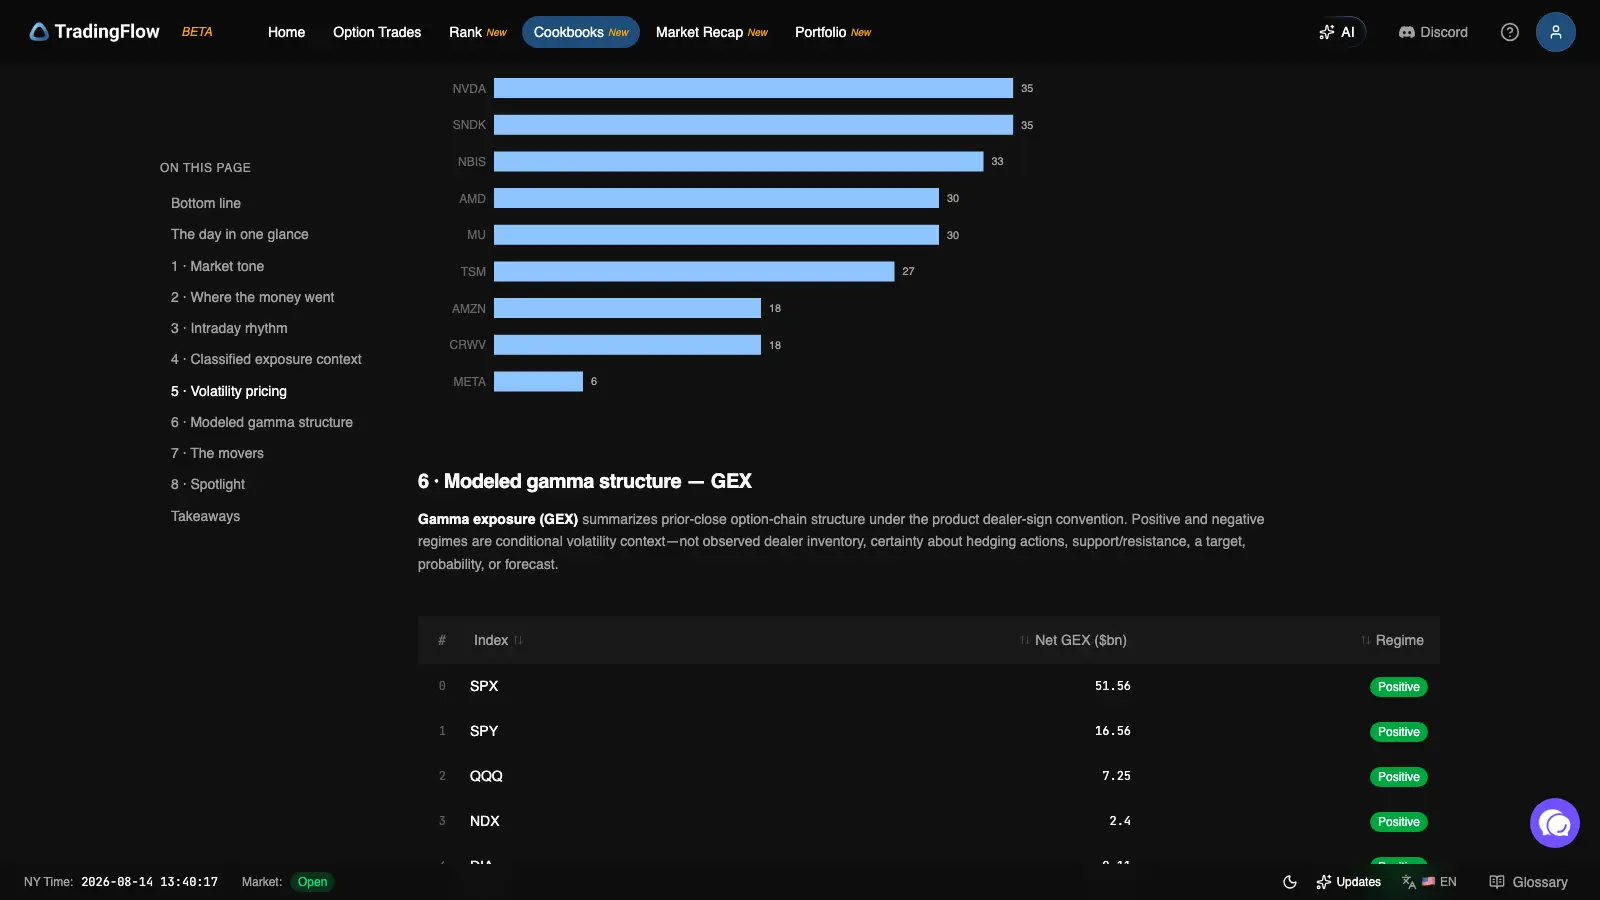The image size is (1600, 900).
Task: Click NDX Net GEX value 2.4
Action: [1120, 821]
